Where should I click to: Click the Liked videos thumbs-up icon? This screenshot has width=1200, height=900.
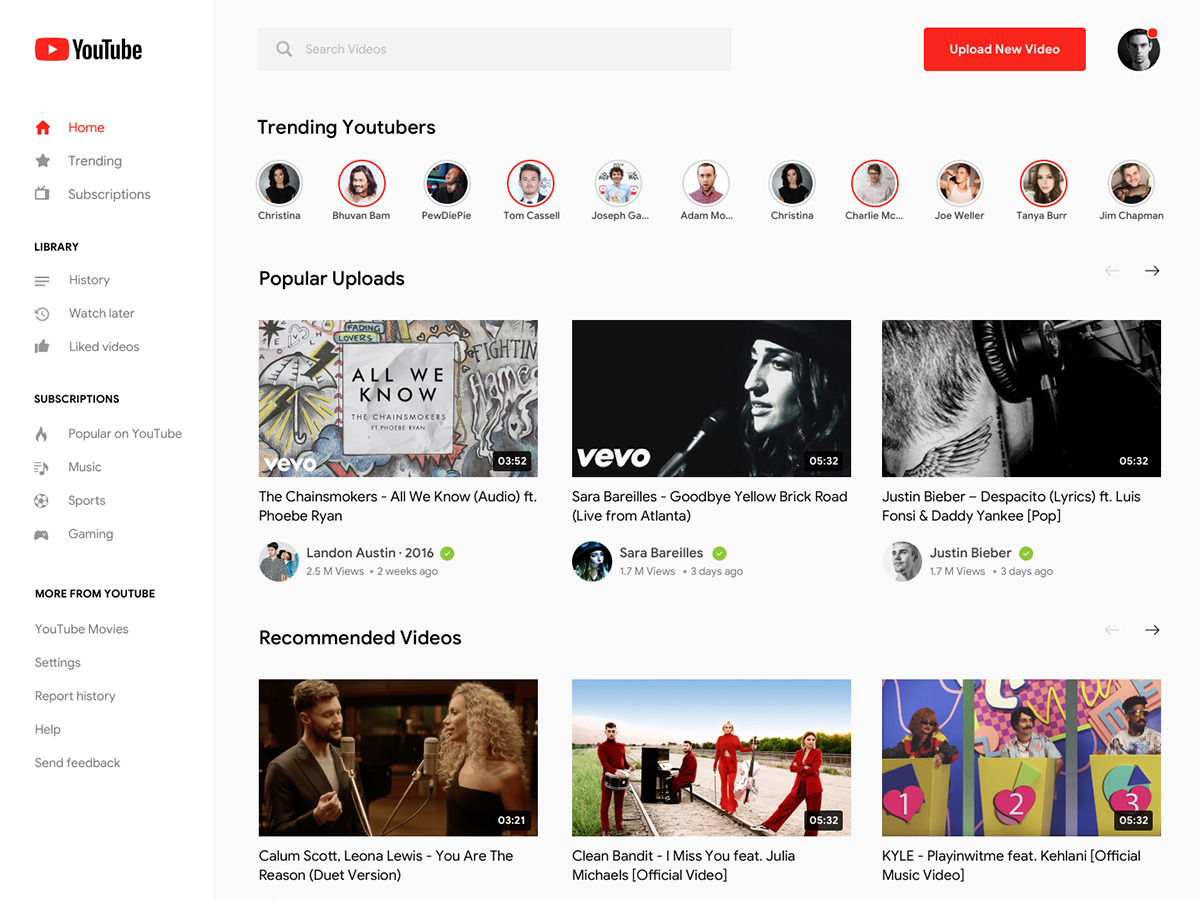(x=42, y=347)
